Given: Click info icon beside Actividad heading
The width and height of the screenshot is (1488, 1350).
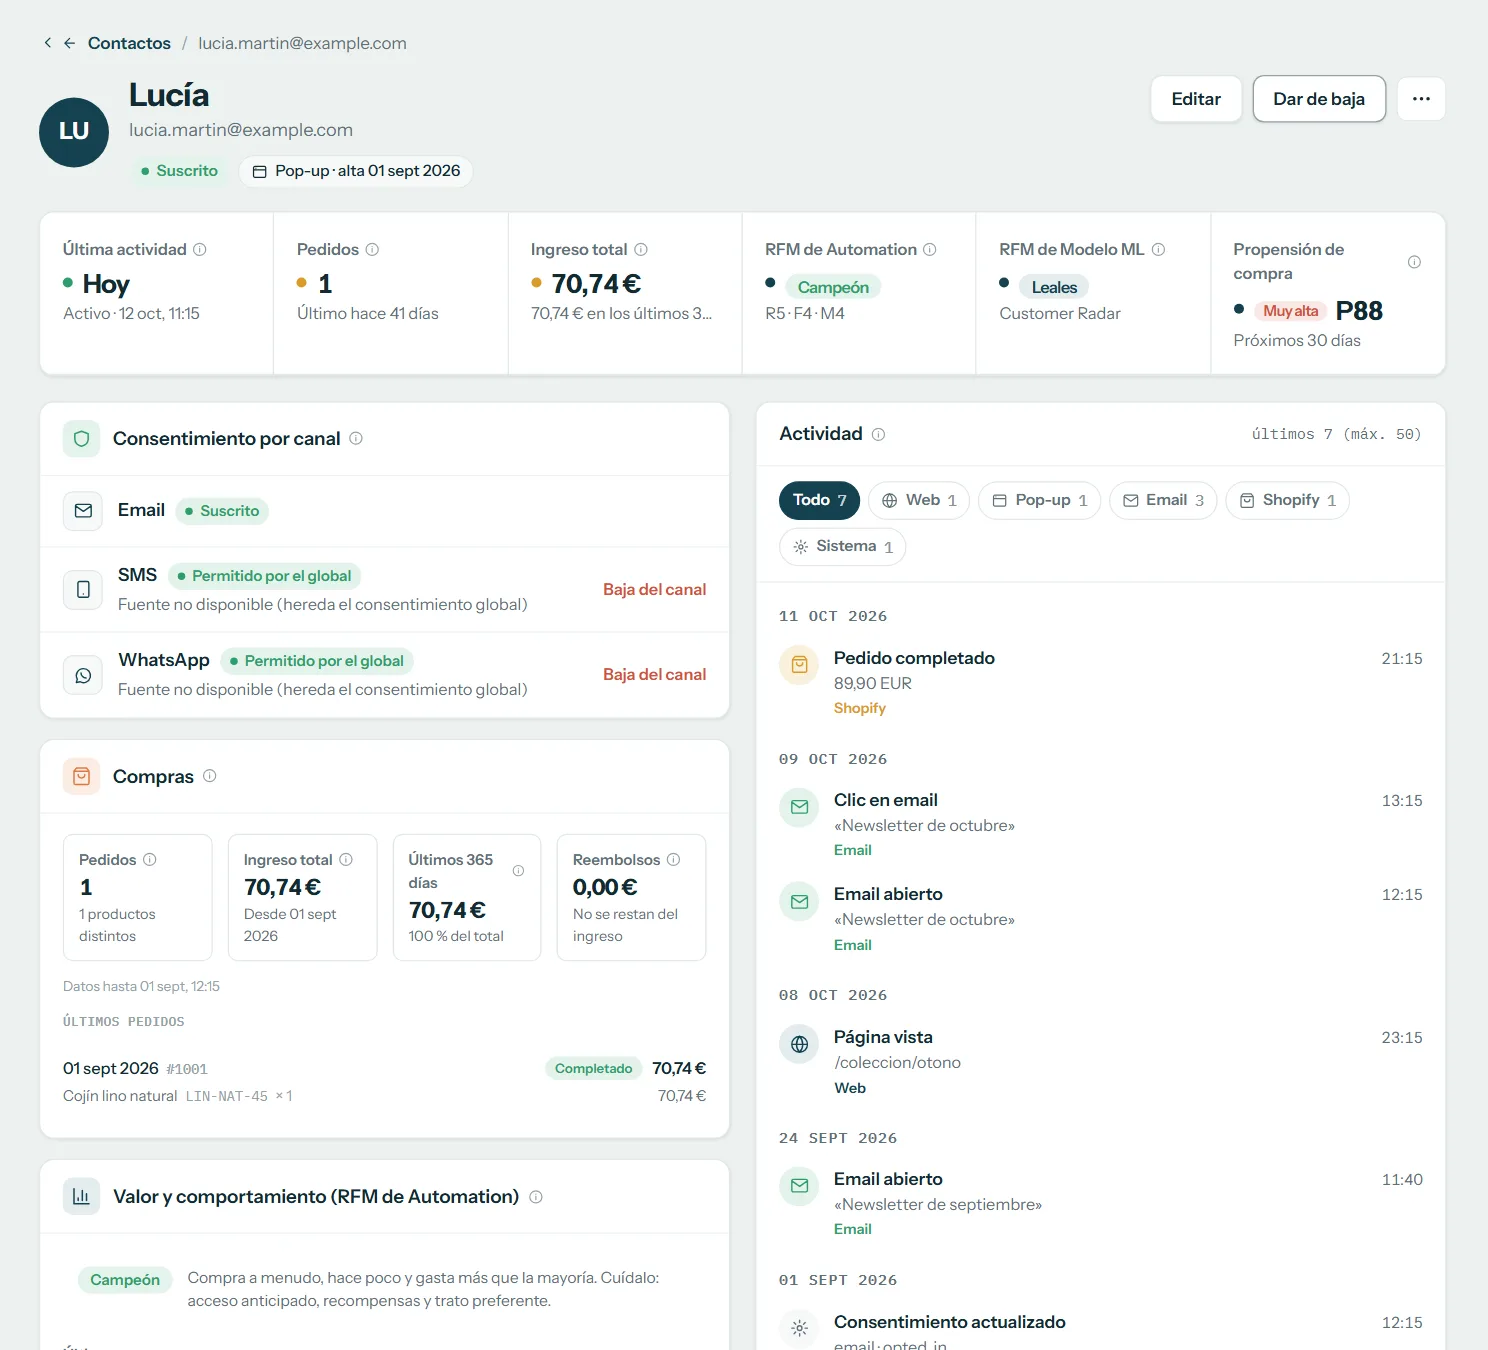Looking at the screenshot, I should point(878,434).
